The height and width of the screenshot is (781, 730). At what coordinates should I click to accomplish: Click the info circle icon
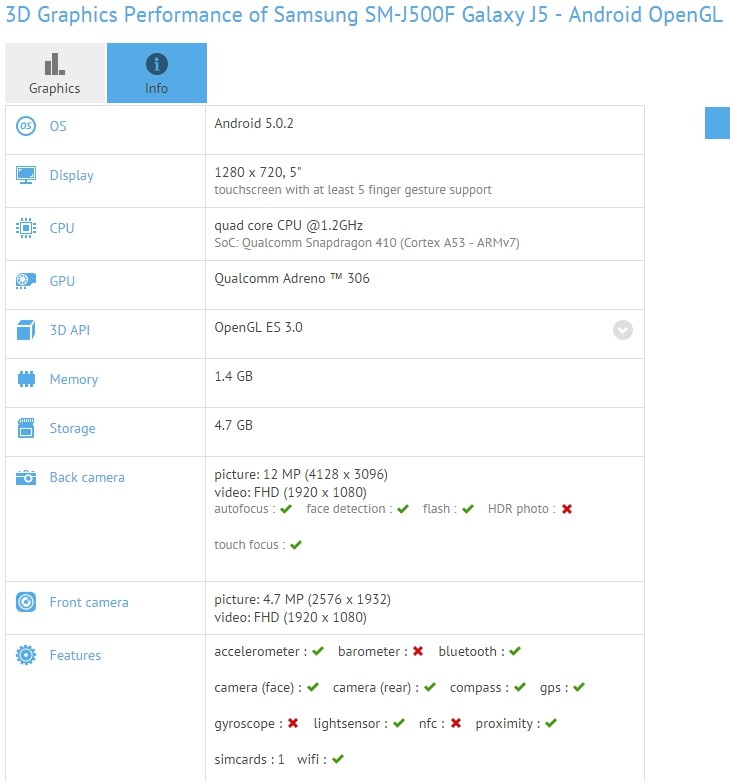pos(156,64)
